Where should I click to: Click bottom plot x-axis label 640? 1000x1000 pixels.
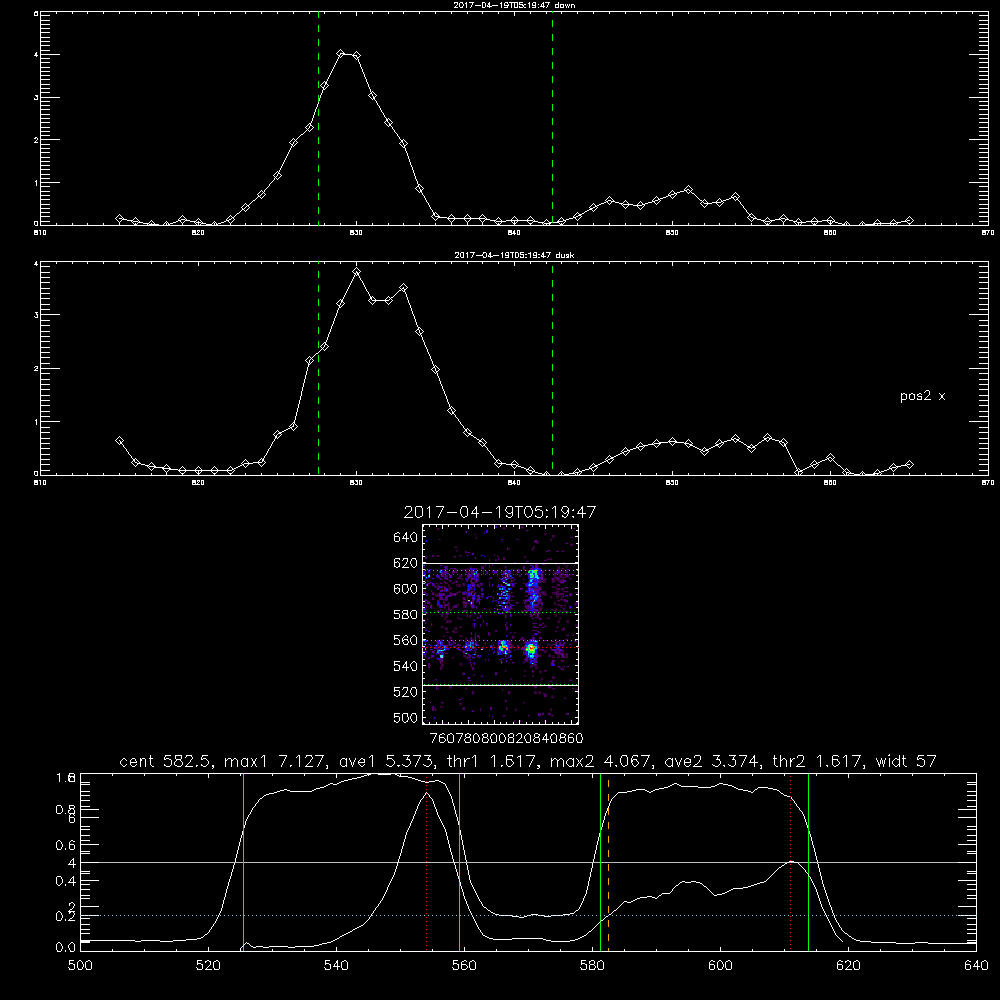coord(976,966)
